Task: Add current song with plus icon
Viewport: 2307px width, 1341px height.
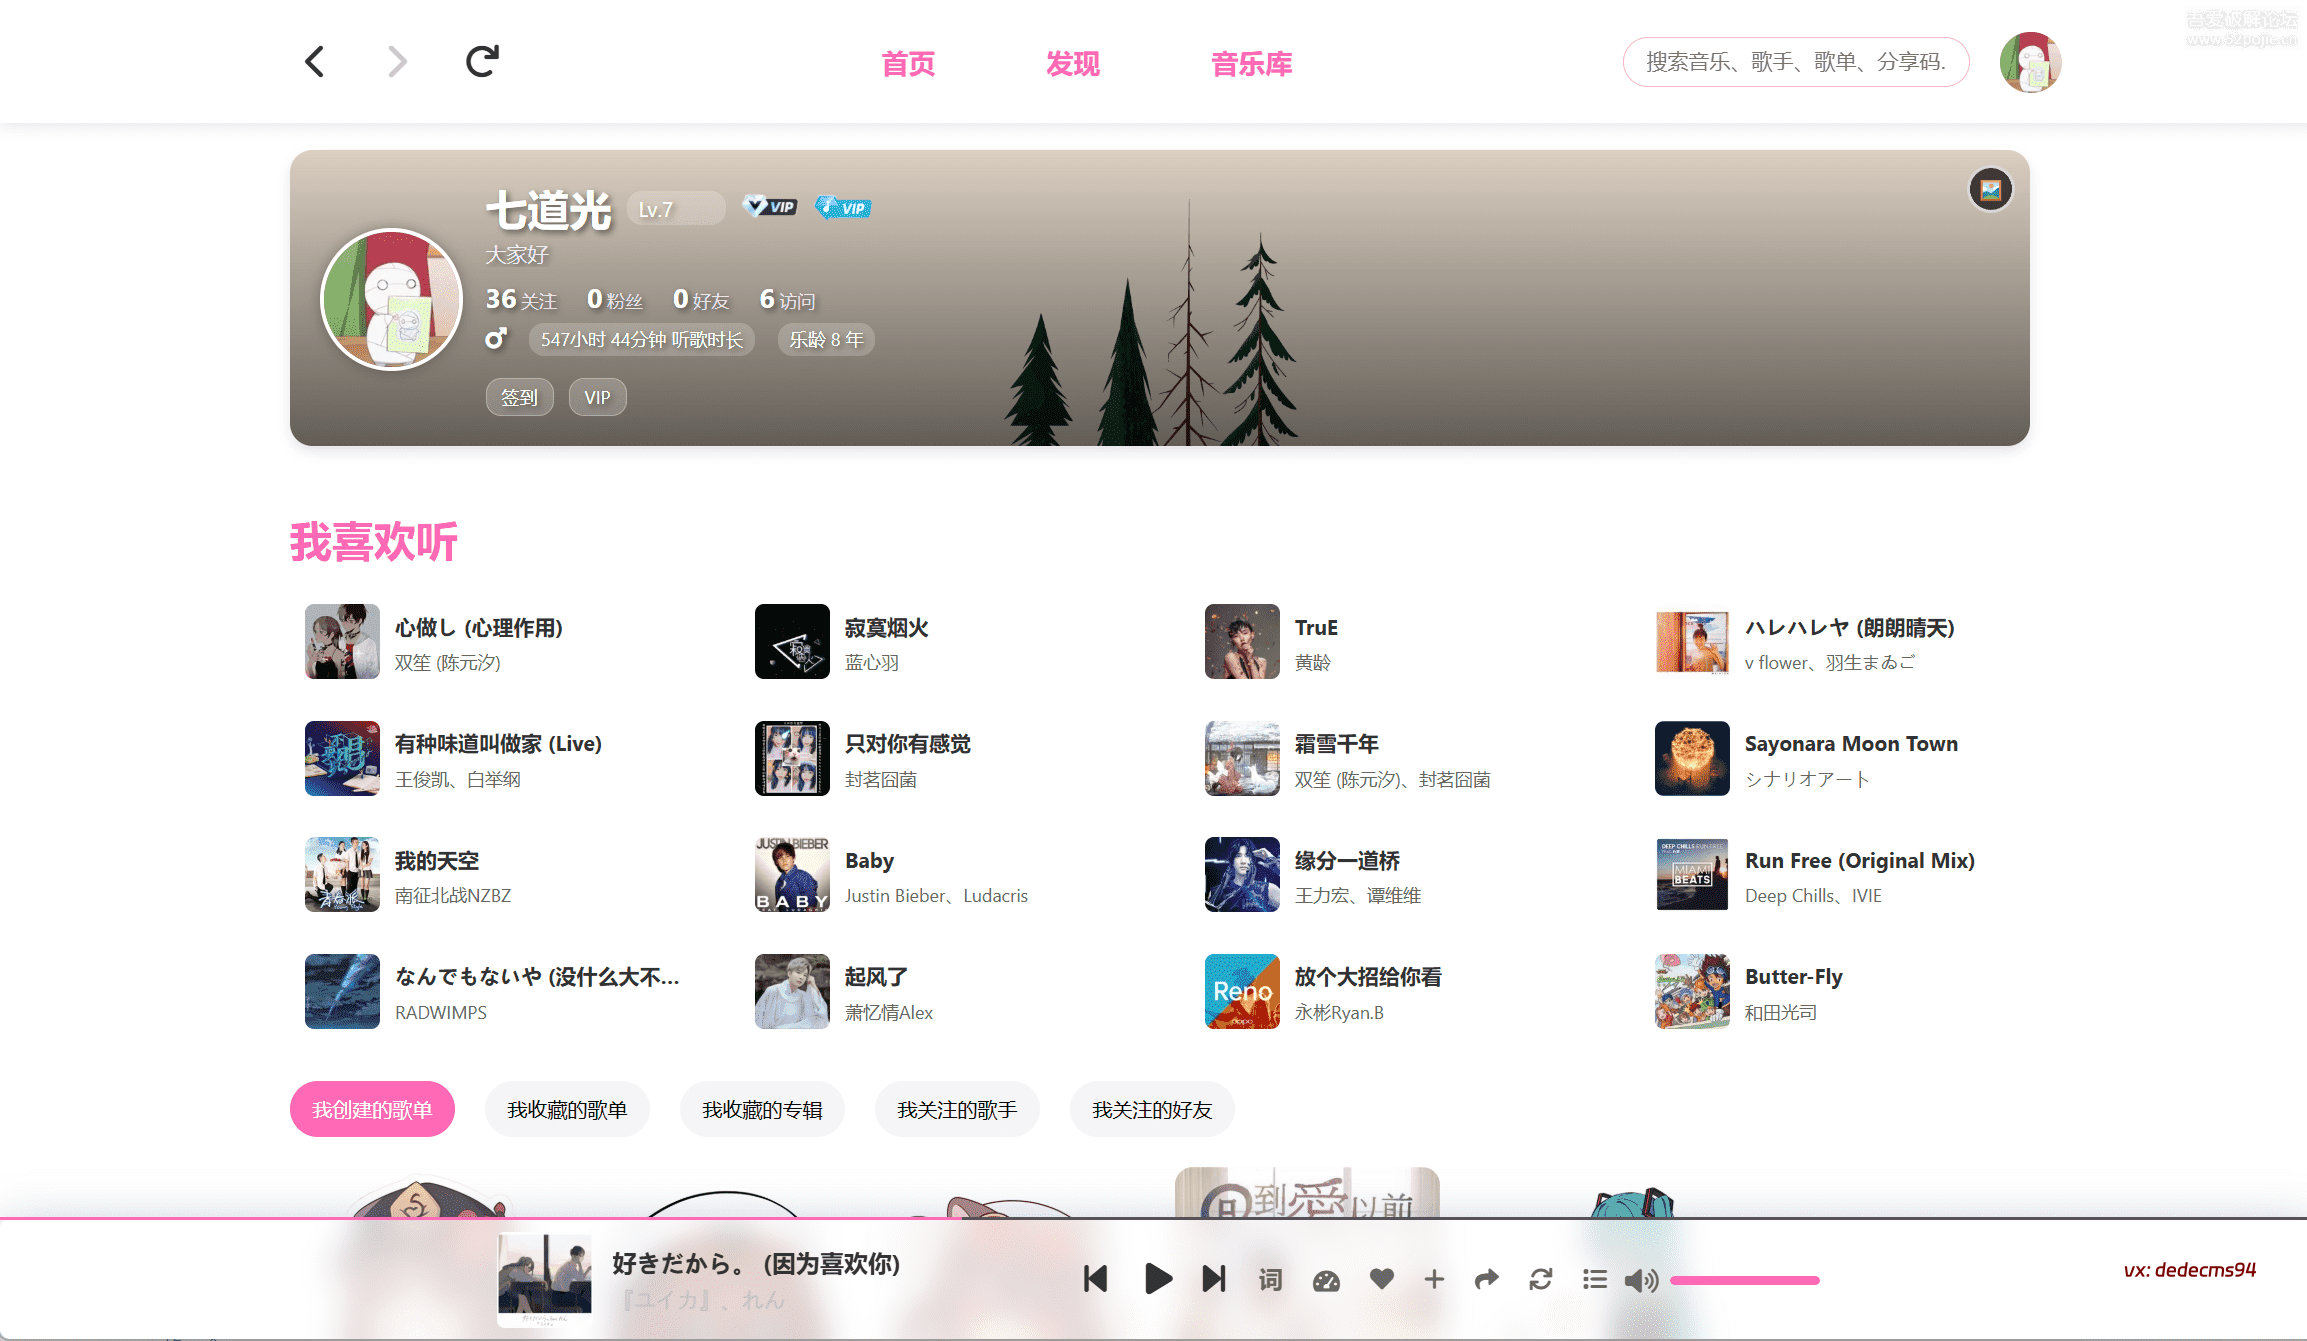Action: (1434, 1279)
